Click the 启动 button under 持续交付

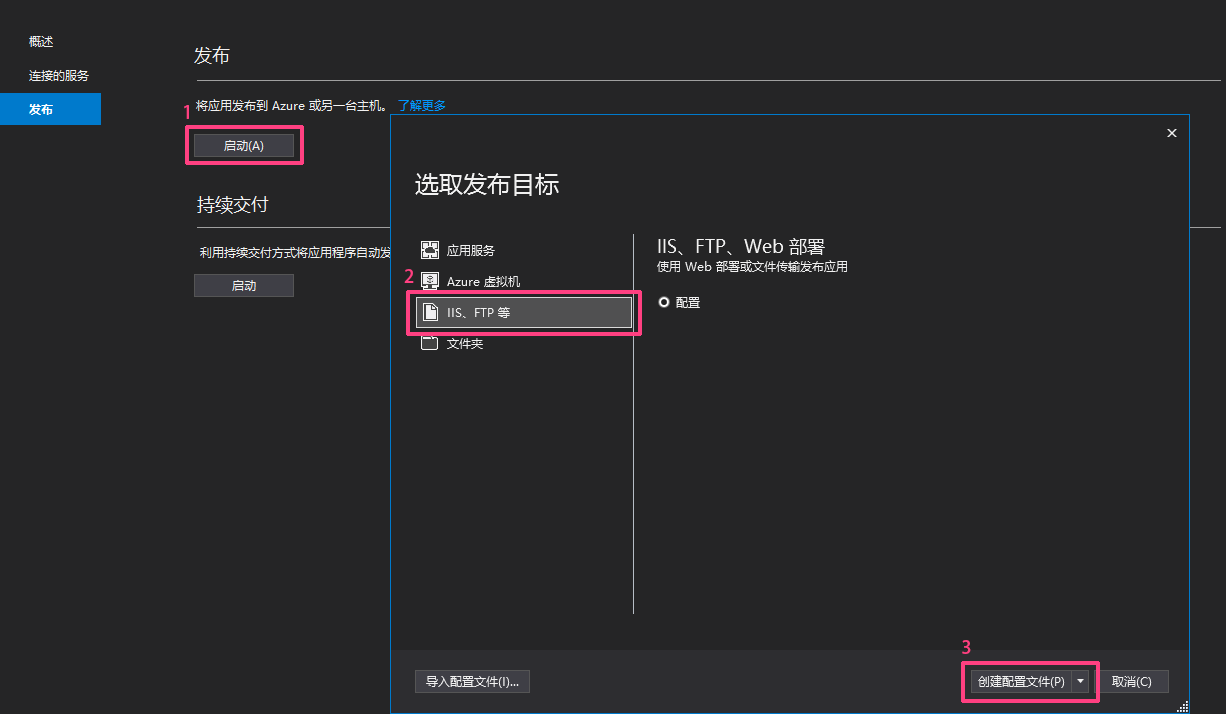point(244,285)
